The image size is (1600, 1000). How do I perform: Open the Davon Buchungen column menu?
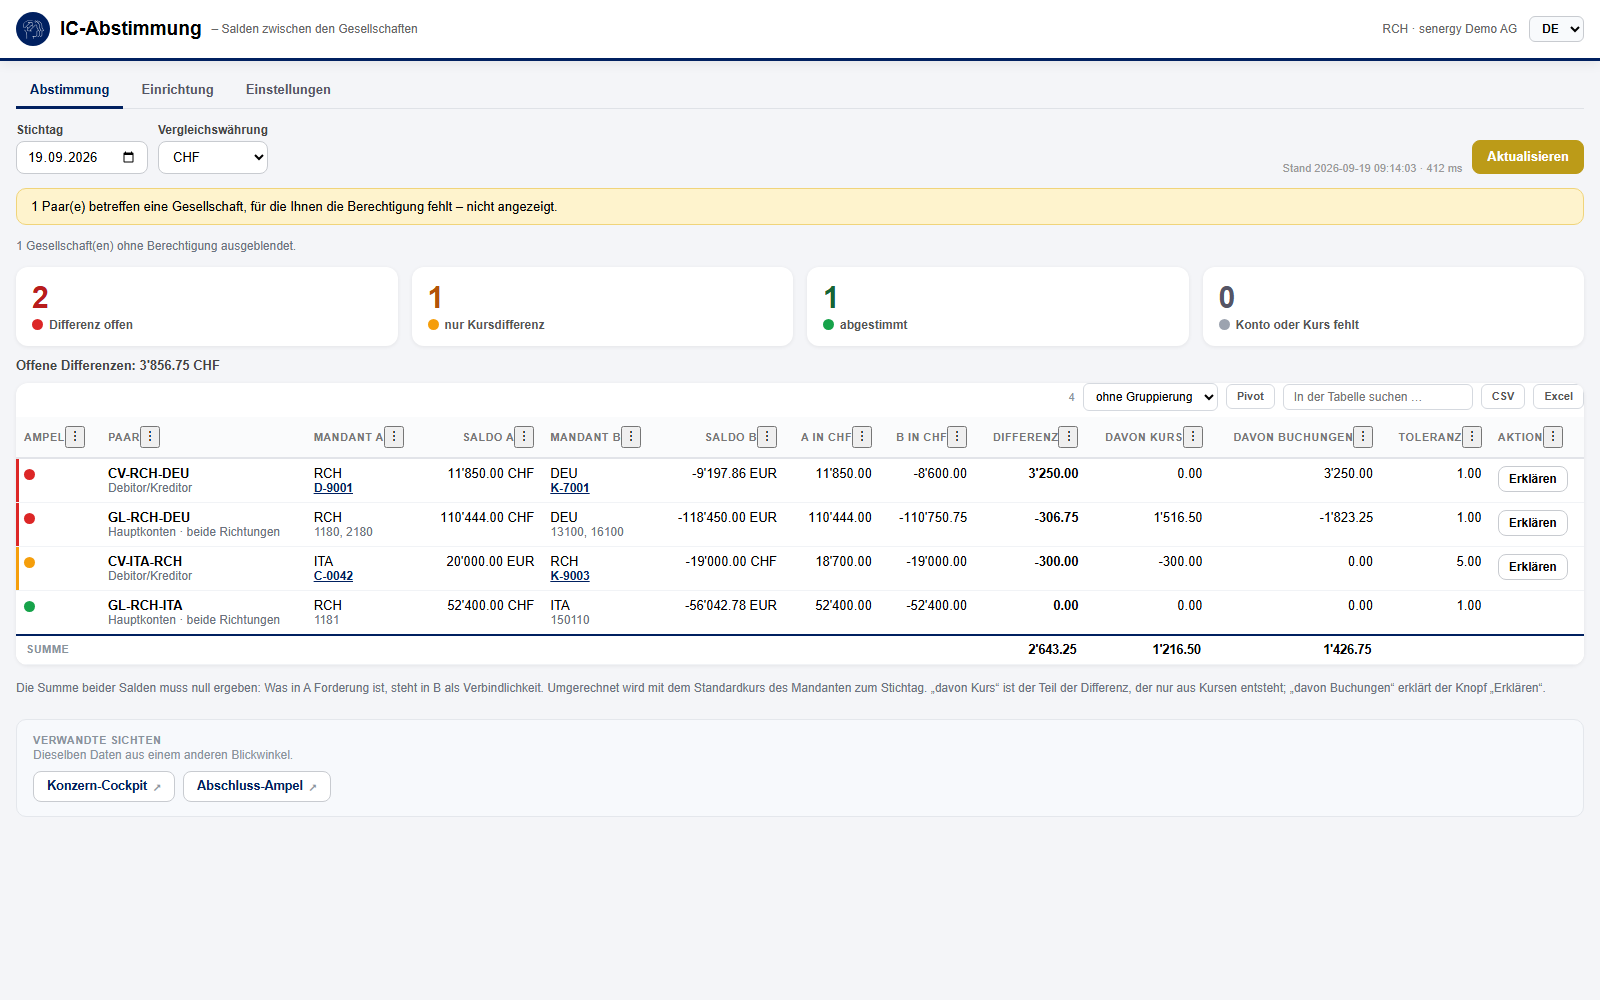pyautogui.click(x=1363, y=437)
